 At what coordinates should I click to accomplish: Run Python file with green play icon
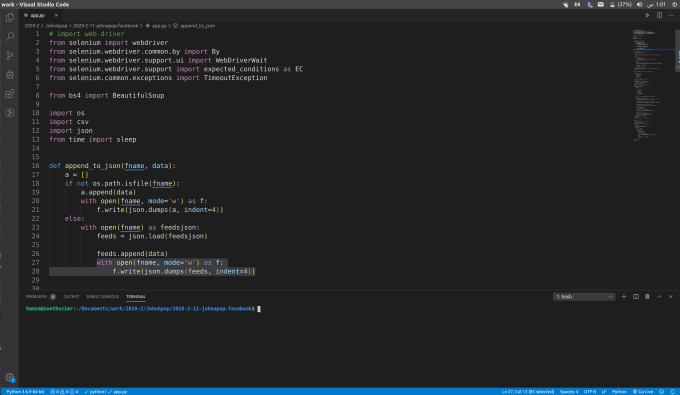647,15
